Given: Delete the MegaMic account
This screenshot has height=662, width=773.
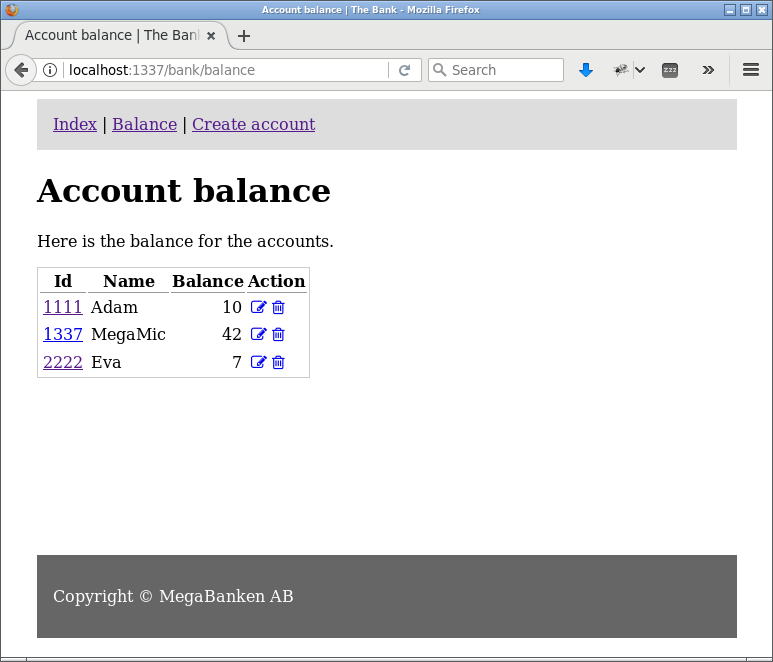Looking at the screenshot, I should (x=278, y=334).
